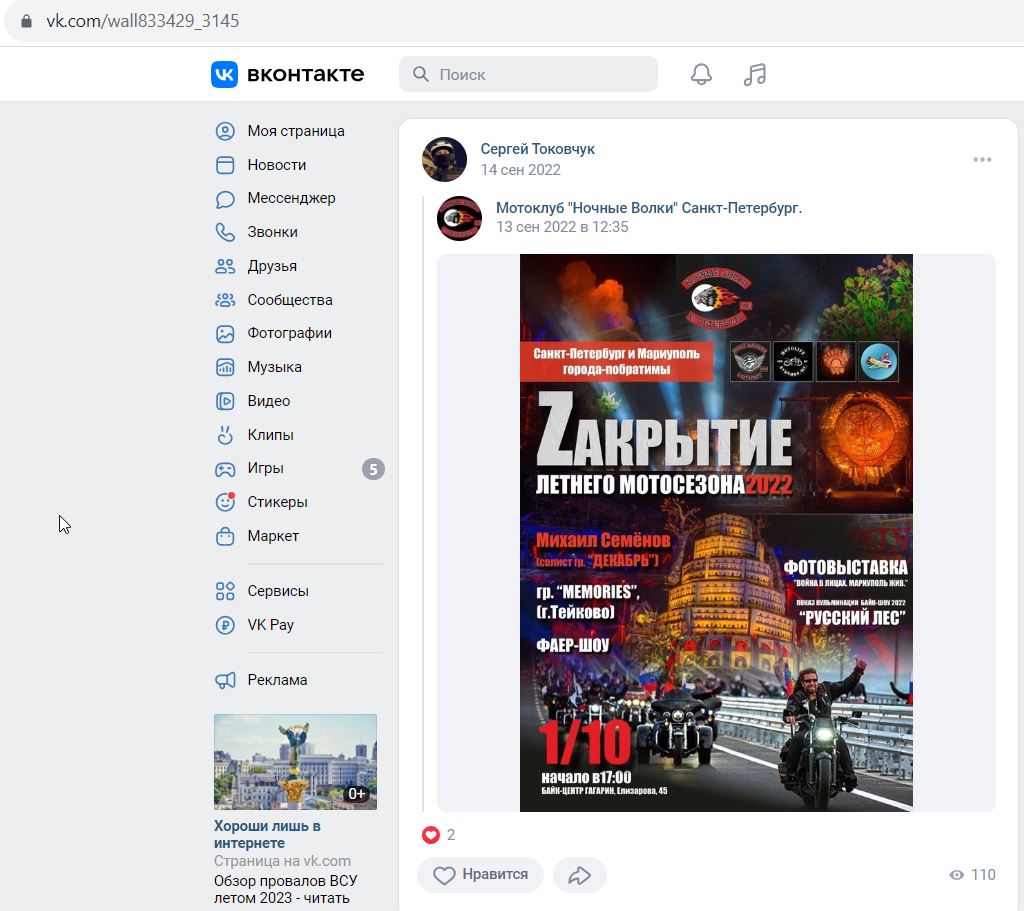
Task: Open post options three-dot menu
Action: pos(982,160)
